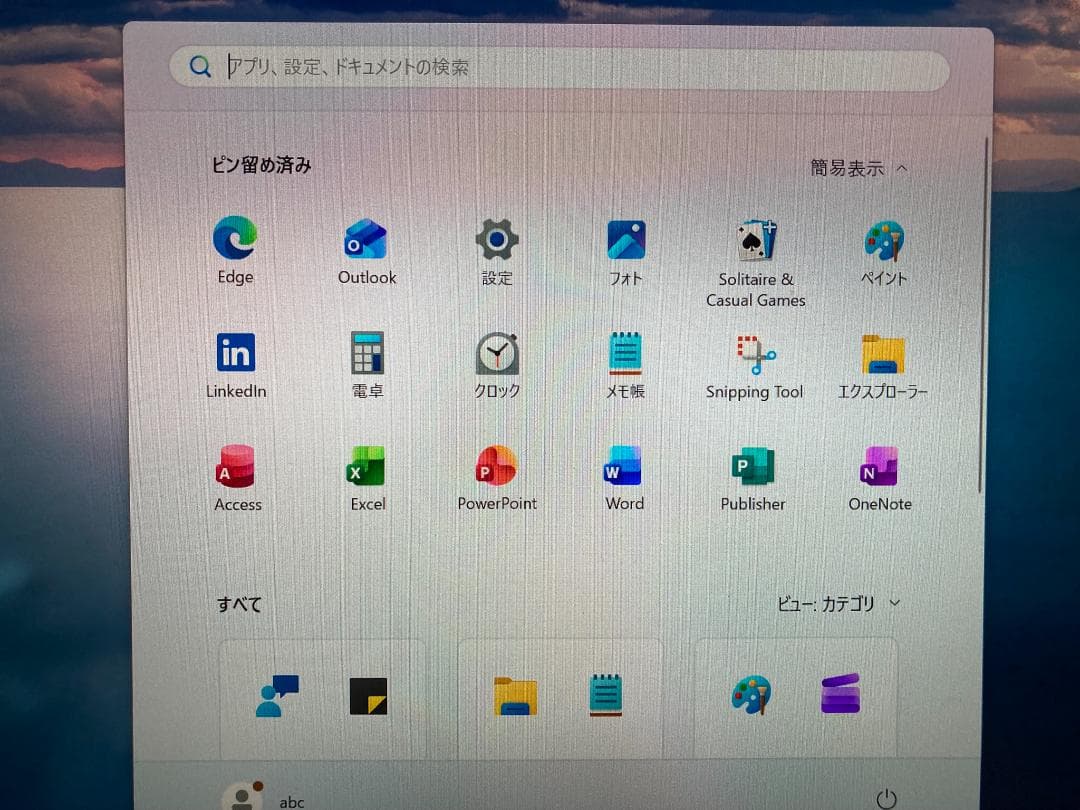Launch Solitaire & Casual Games
1080x810 pixels.
756,263
